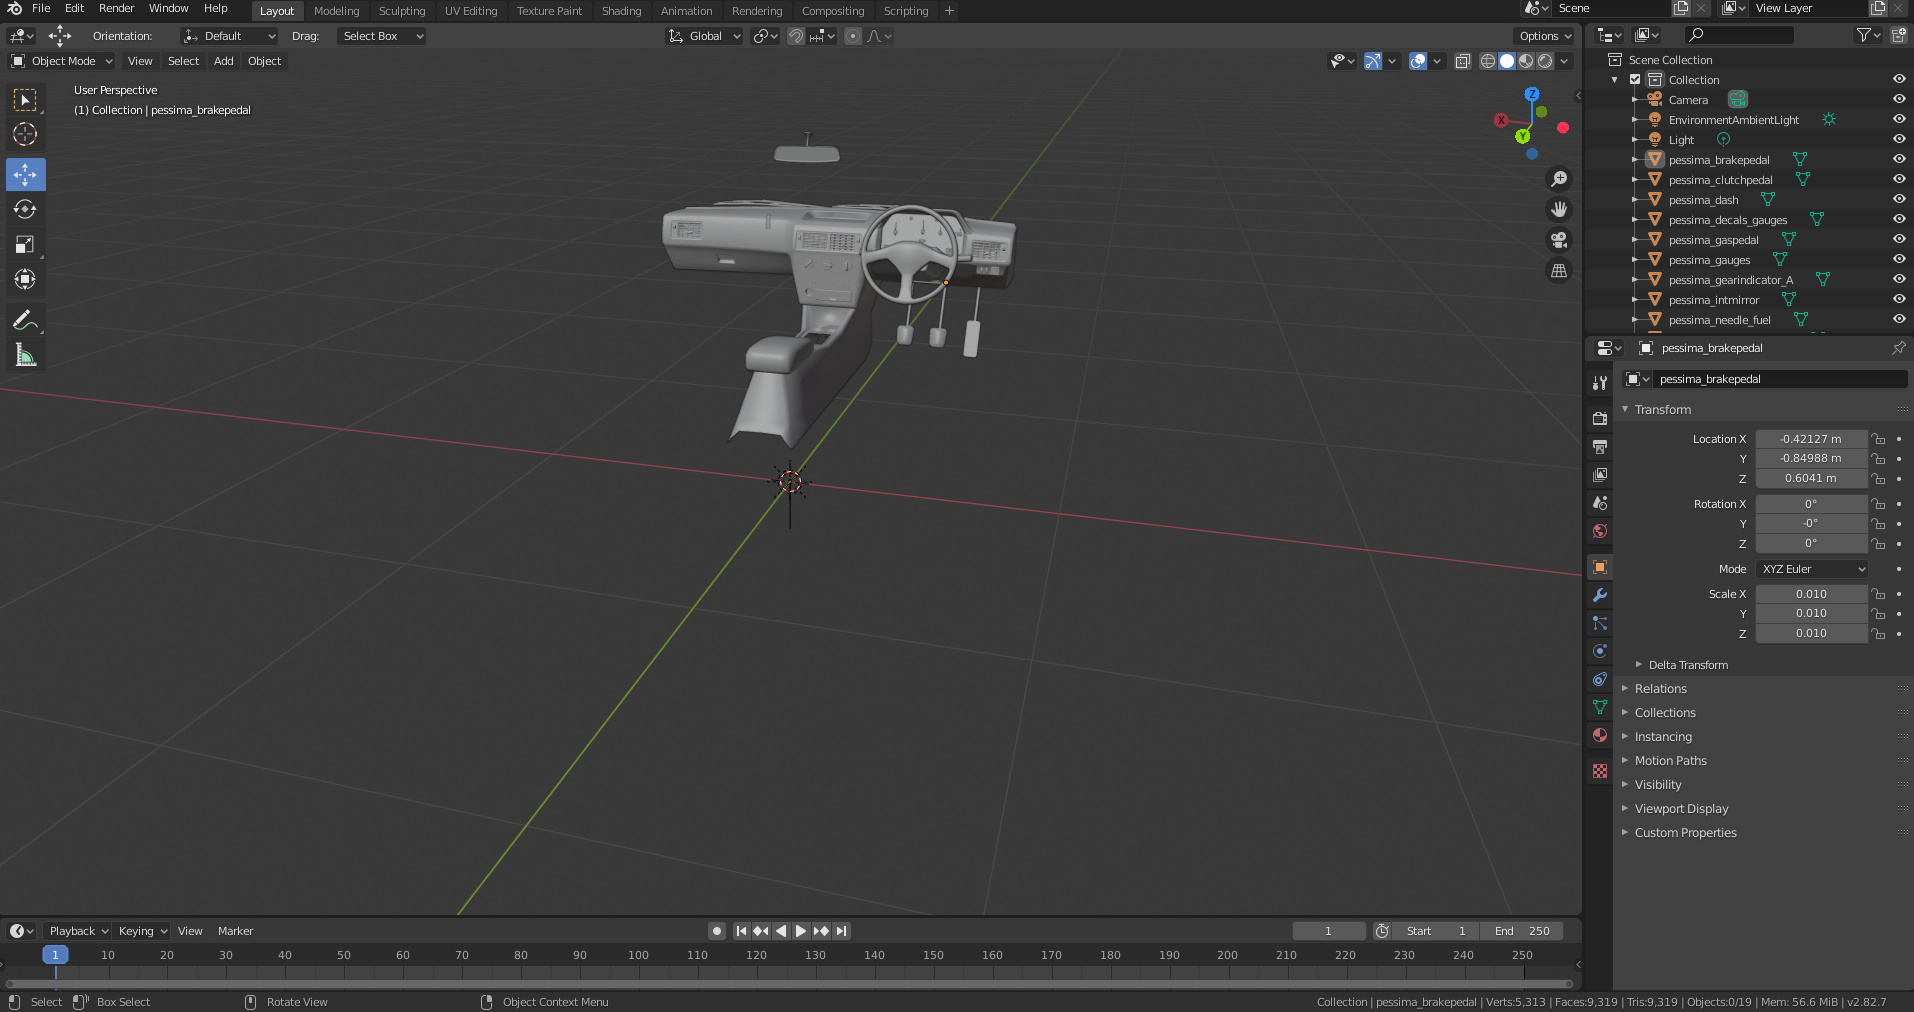Open Global transform orientation dropdown
This screenshot has height=1012, width=1914.
705,36
